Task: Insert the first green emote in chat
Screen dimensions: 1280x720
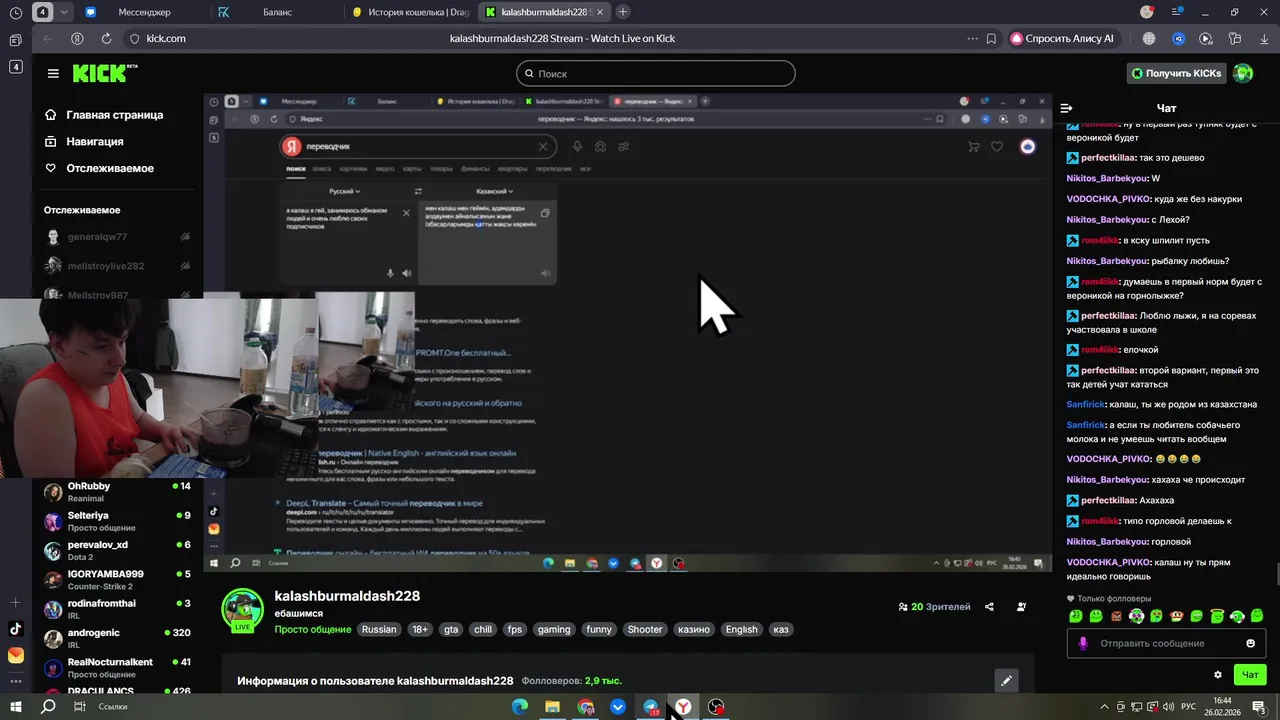Action: (1076, 616)
